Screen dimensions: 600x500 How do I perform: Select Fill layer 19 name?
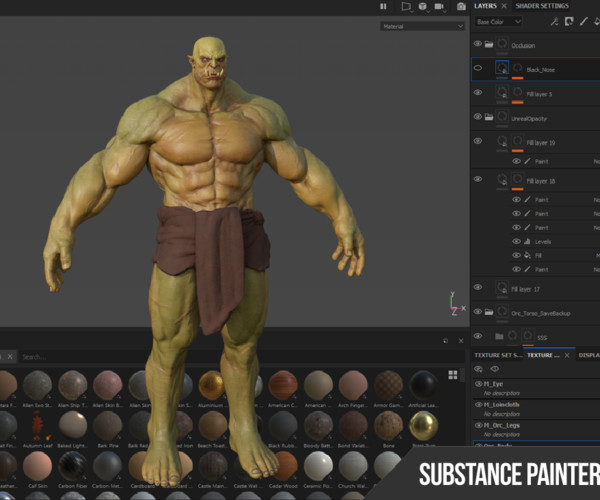[541, 143]
